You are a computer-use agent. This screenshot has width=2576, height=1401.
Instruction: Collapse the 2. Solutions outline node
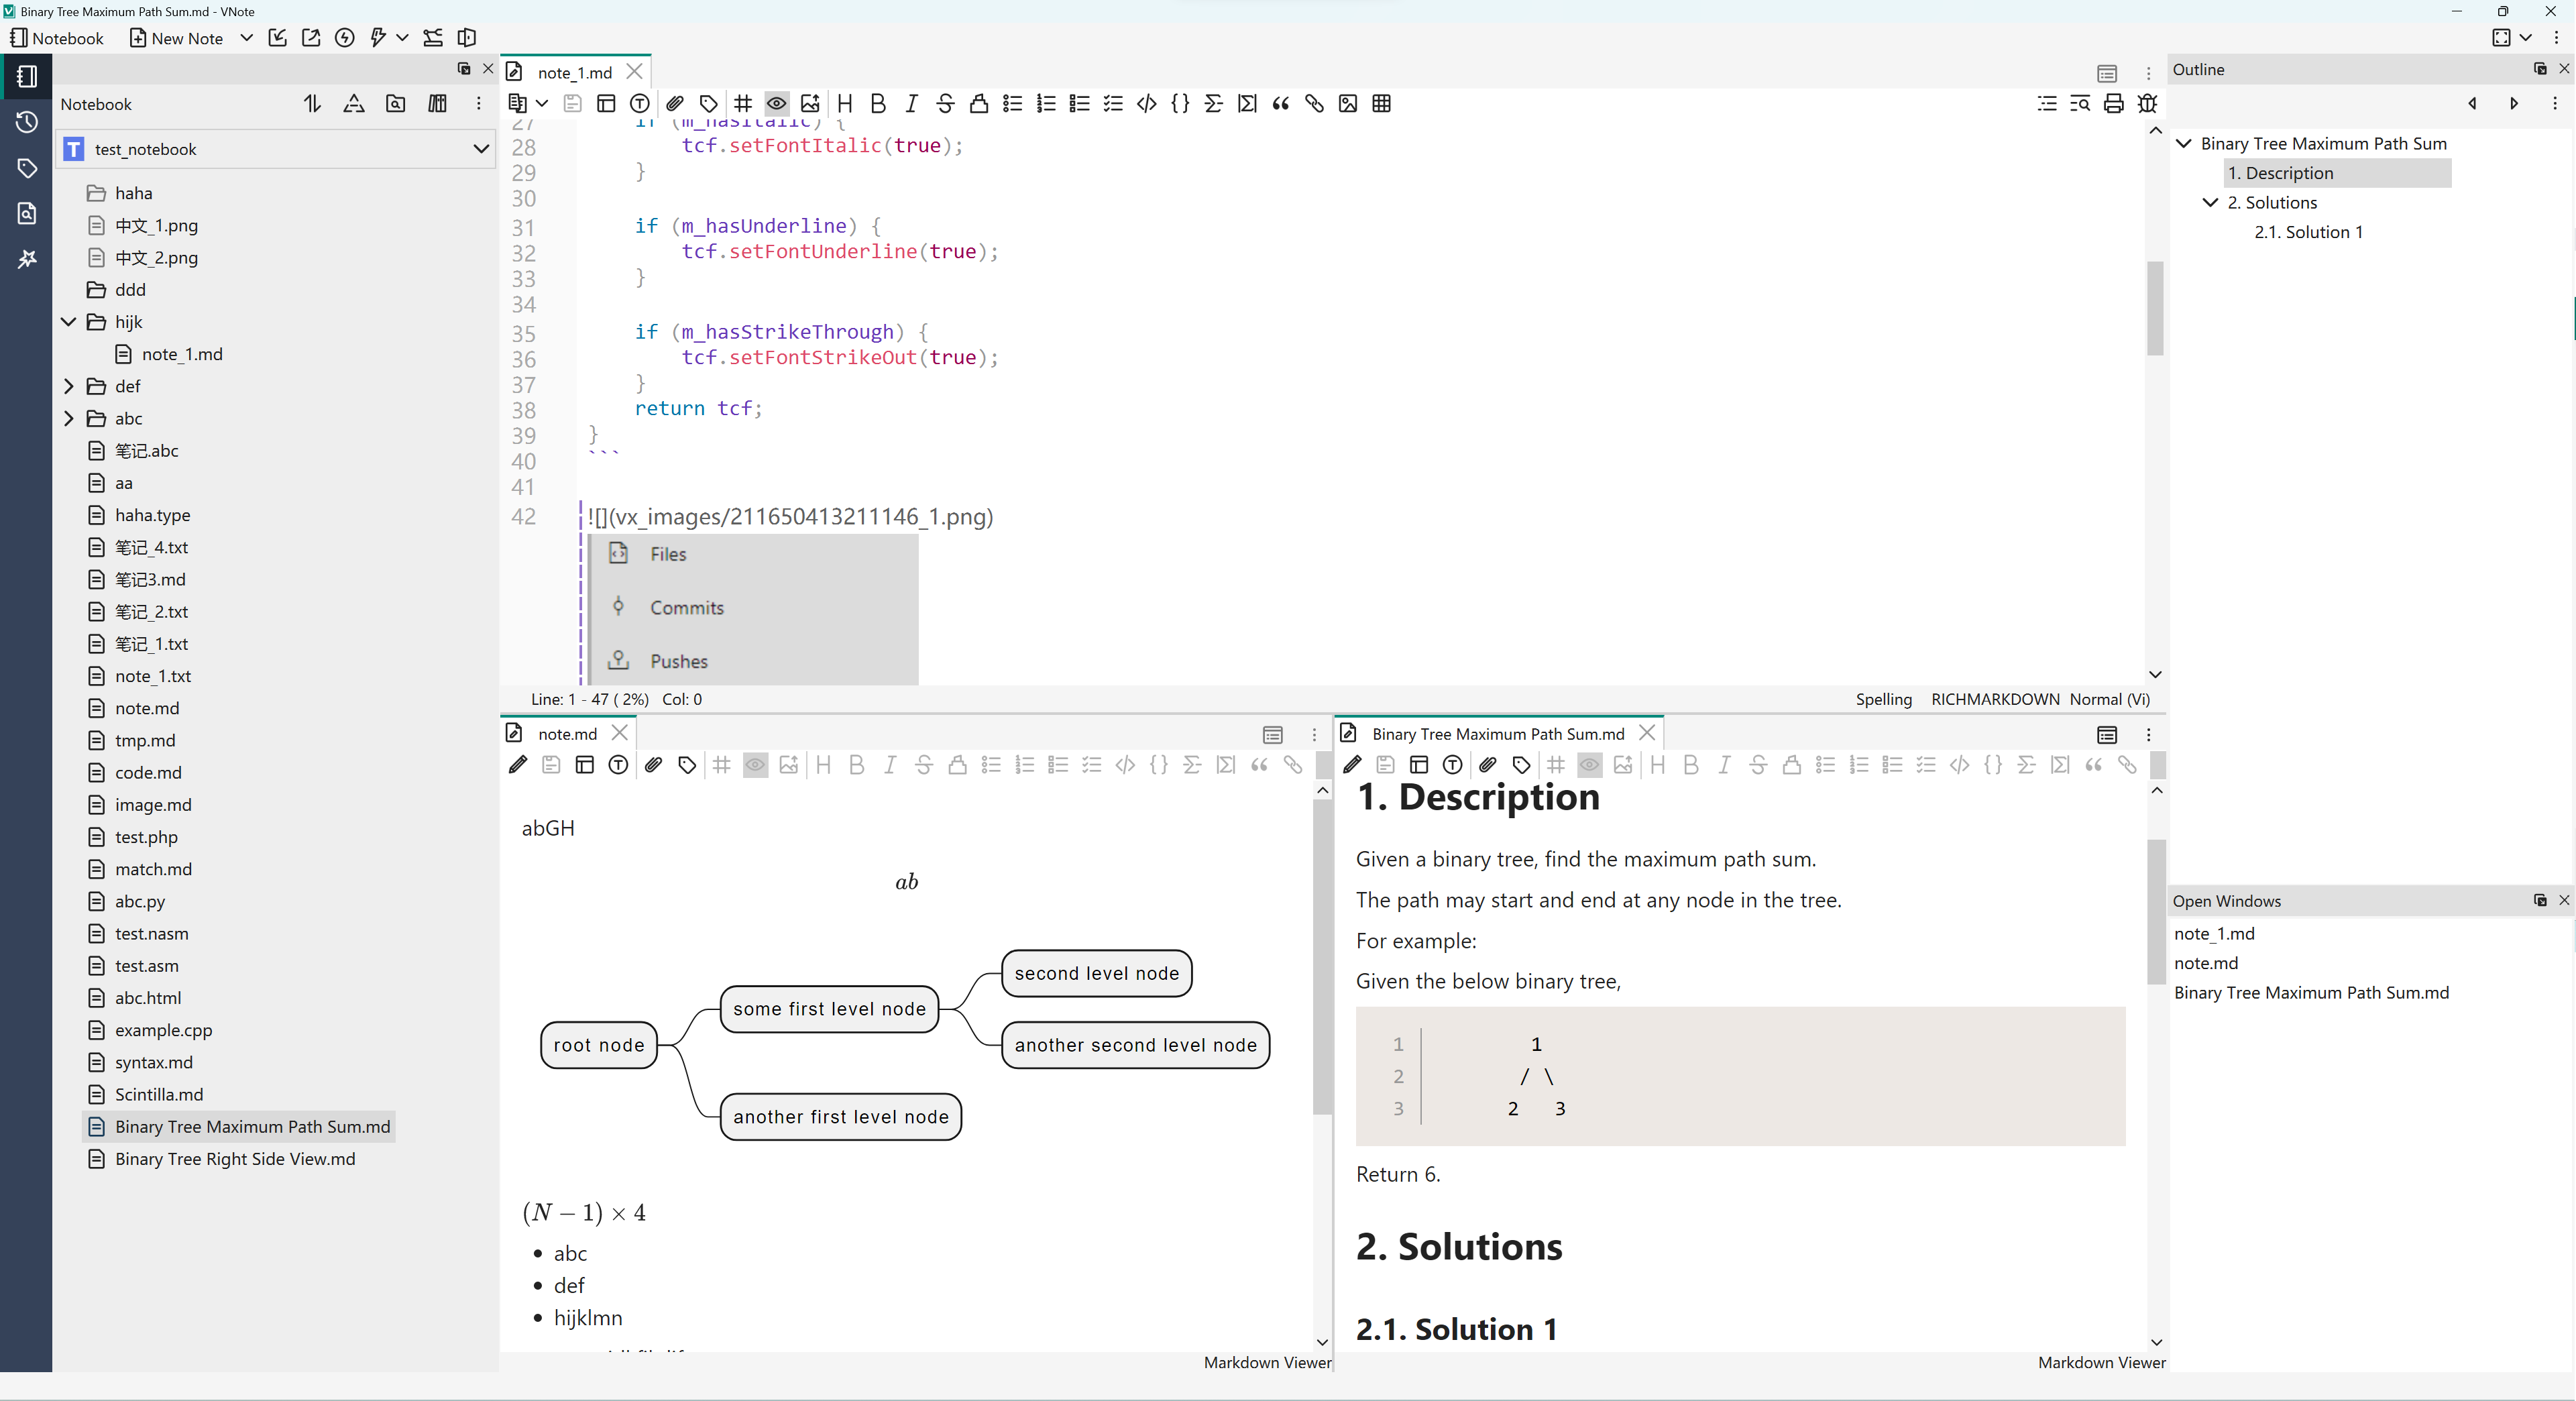[2210, 202]
